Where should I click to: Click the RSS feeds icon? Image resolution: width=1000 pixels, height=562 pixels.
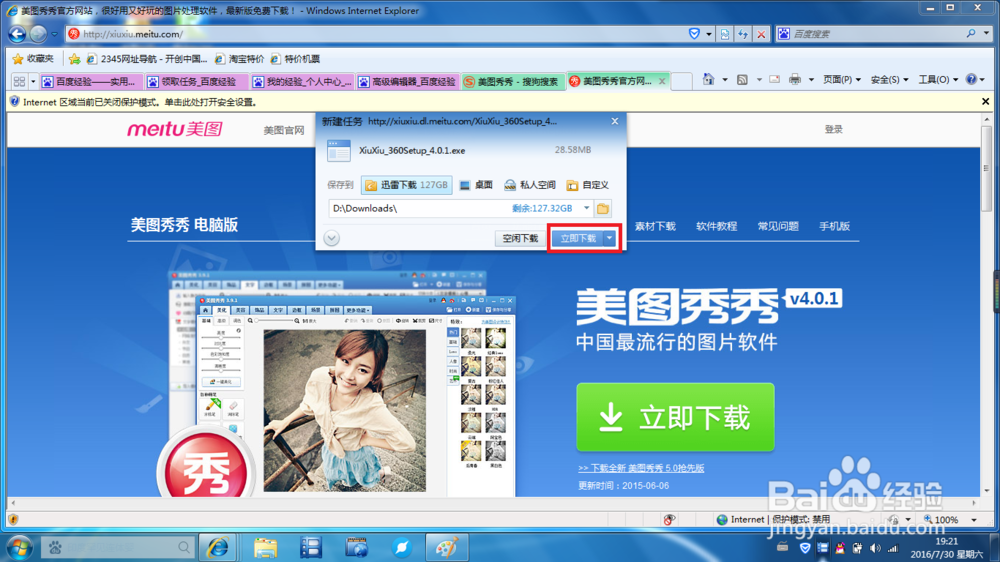742,80
